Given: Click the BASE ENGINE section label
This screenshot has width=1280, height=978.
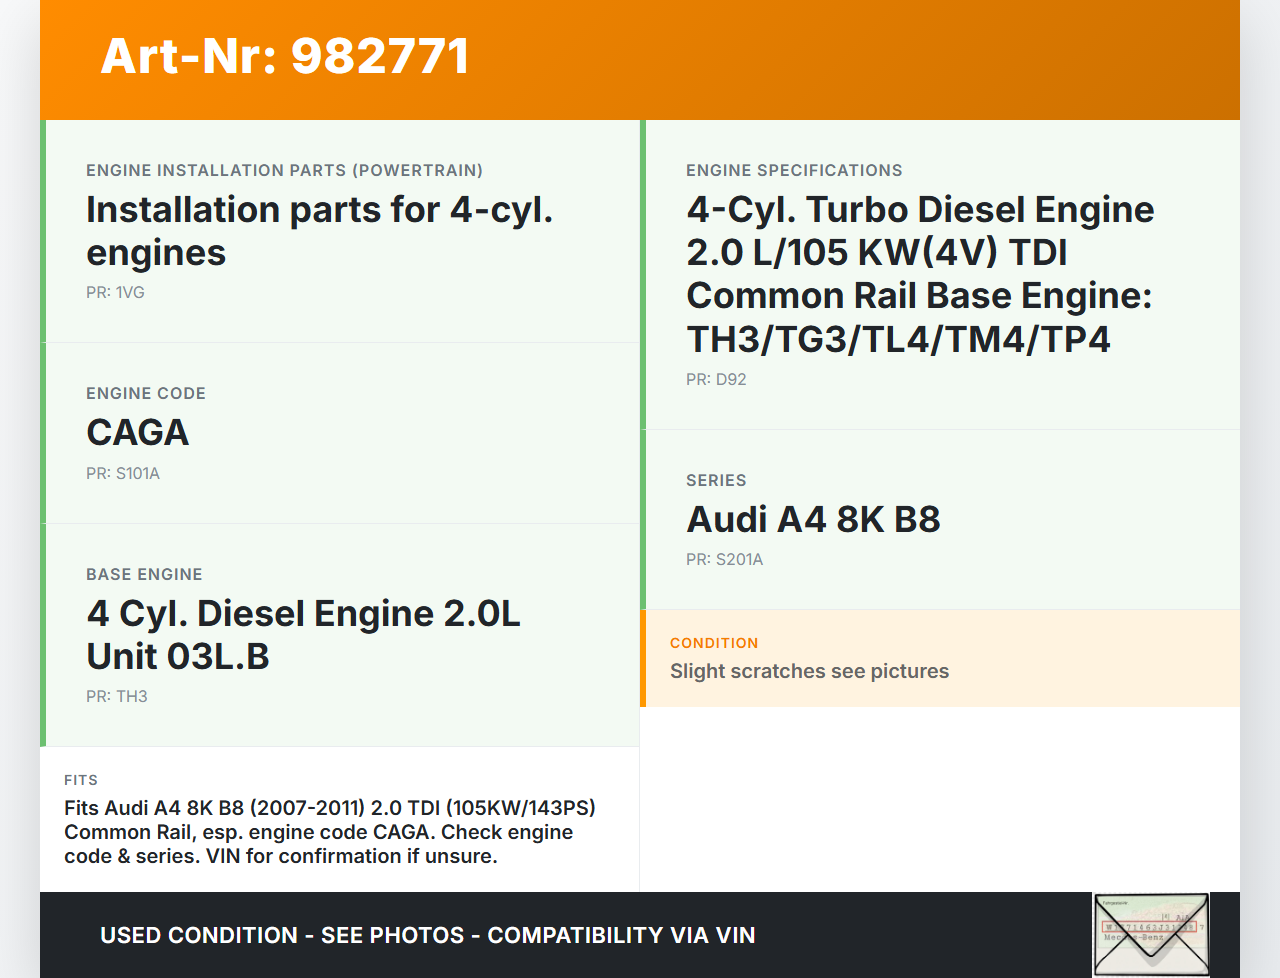Looking at the screenshot, I should 144,575.
